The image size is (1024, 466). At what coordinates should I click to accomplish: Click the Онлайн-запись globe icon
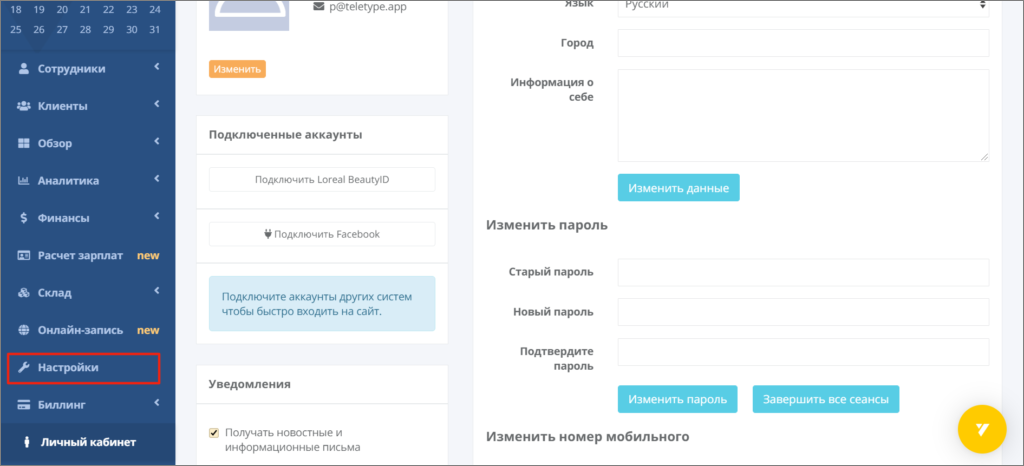click(x=25, y=330)
